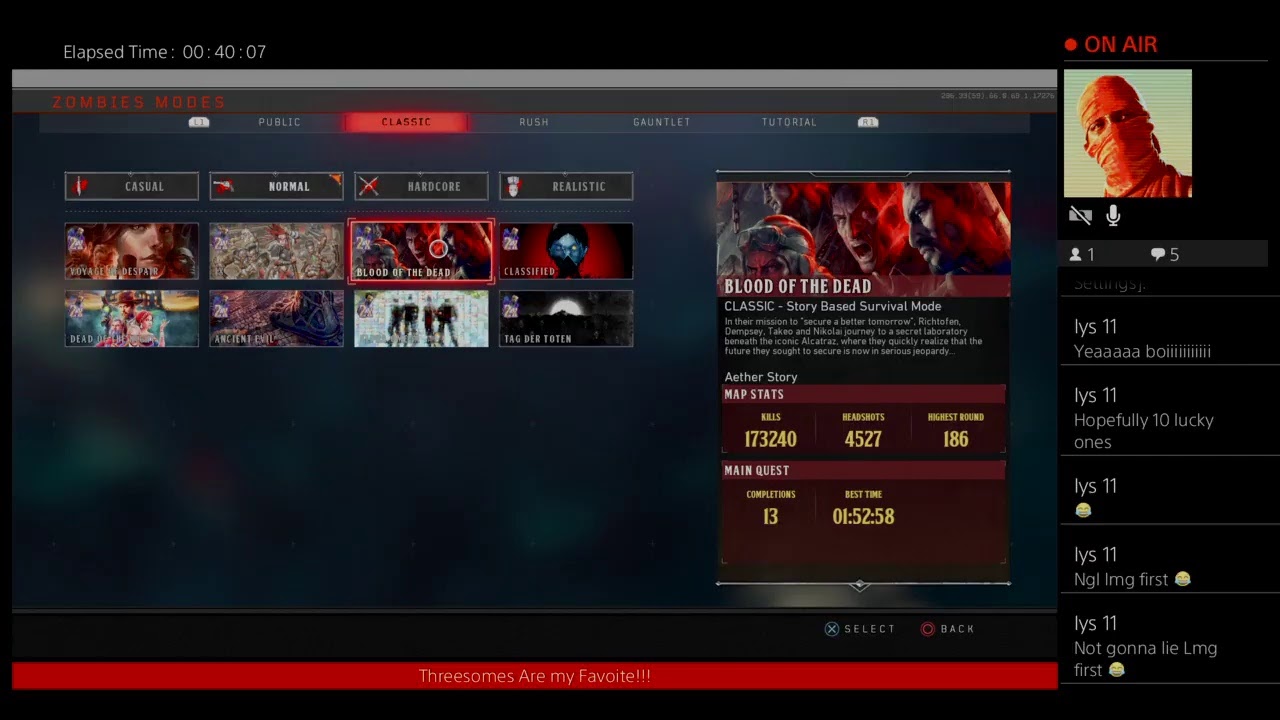Click the Aether Story label
The width and height of the screenshot is (1280, 720).
coord(761,377)
